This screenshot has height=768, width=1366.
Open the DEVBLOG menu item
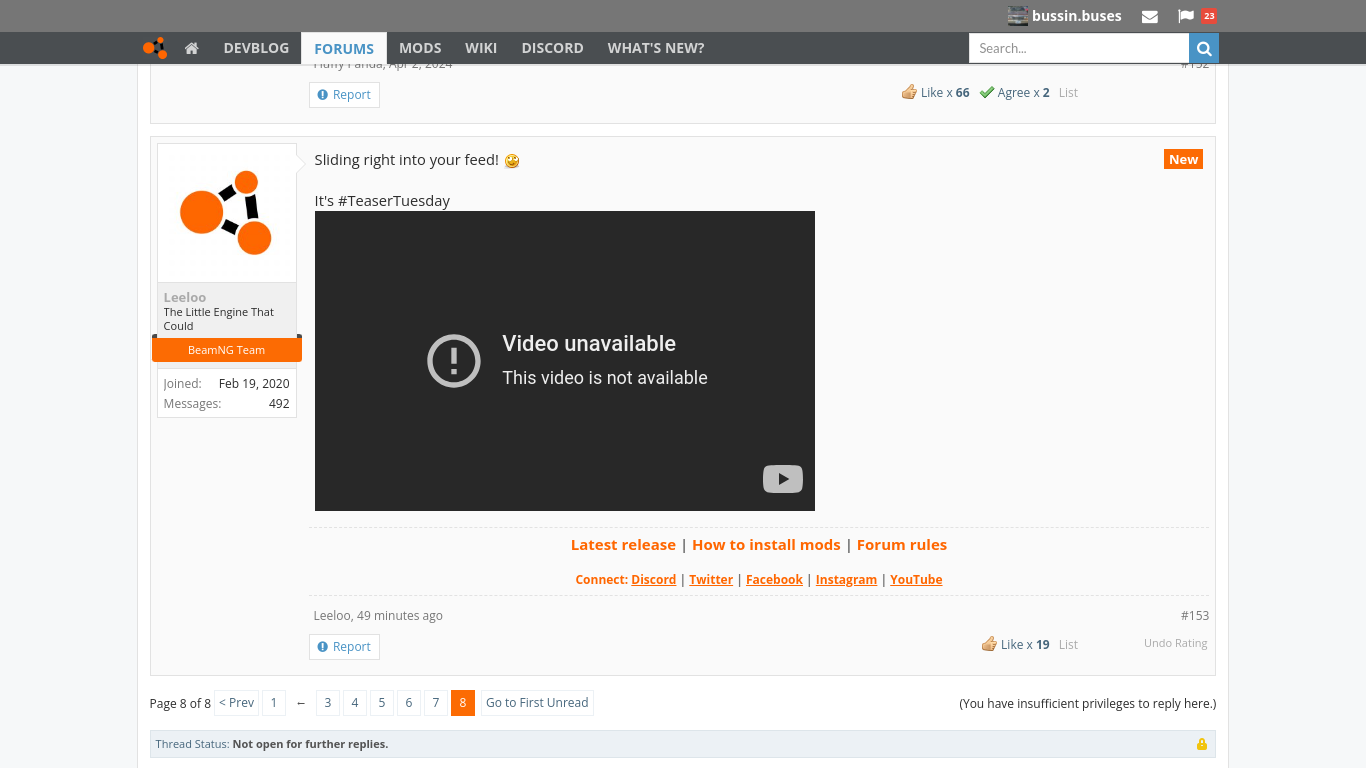[x=256, y=48]
